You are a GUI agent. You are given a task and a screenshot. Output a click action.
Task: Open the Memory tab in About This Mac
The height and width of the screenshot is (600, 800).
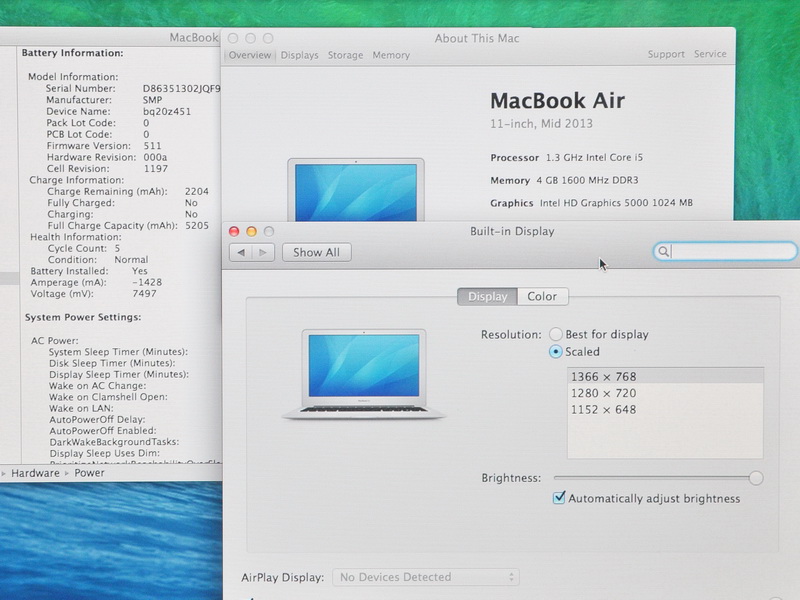click(x=391, y=55)
